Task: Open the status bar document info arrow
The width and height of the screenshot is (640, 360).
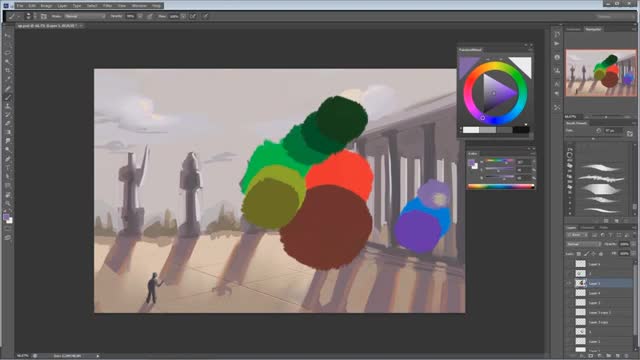Action: (x=98, y=356)
